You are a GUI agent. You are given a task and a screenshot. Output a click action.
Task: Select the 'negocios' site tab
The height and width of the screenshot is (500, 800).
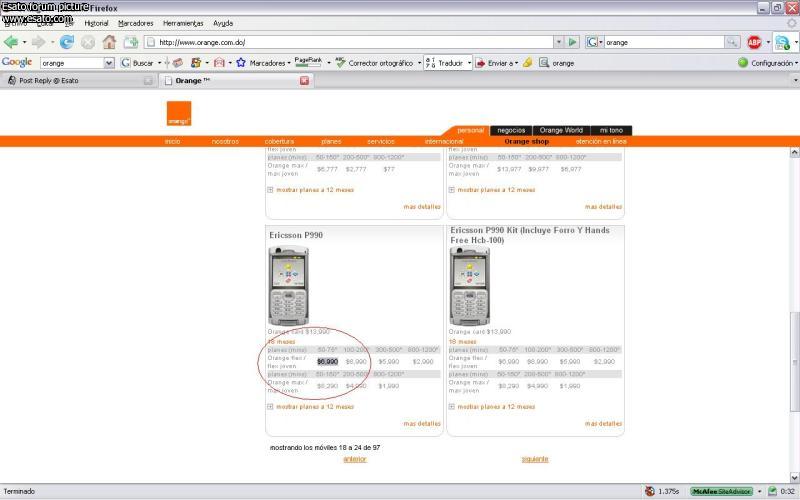511,131
